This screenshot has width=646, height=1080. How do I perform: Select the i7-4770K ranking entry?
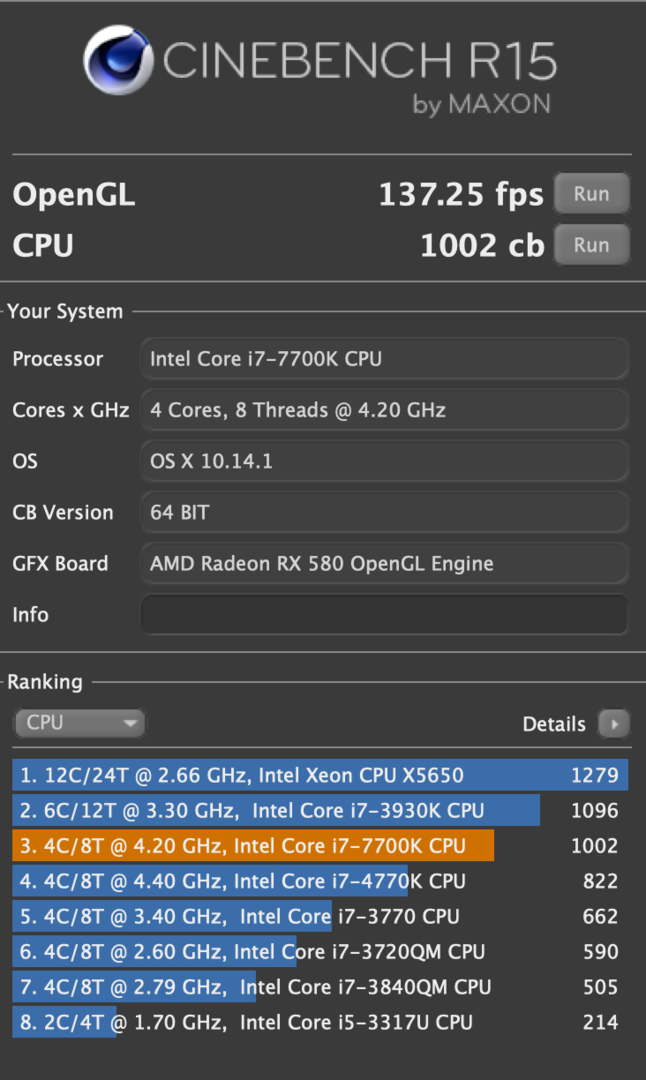pyautogui.click(x=320, y=881)
